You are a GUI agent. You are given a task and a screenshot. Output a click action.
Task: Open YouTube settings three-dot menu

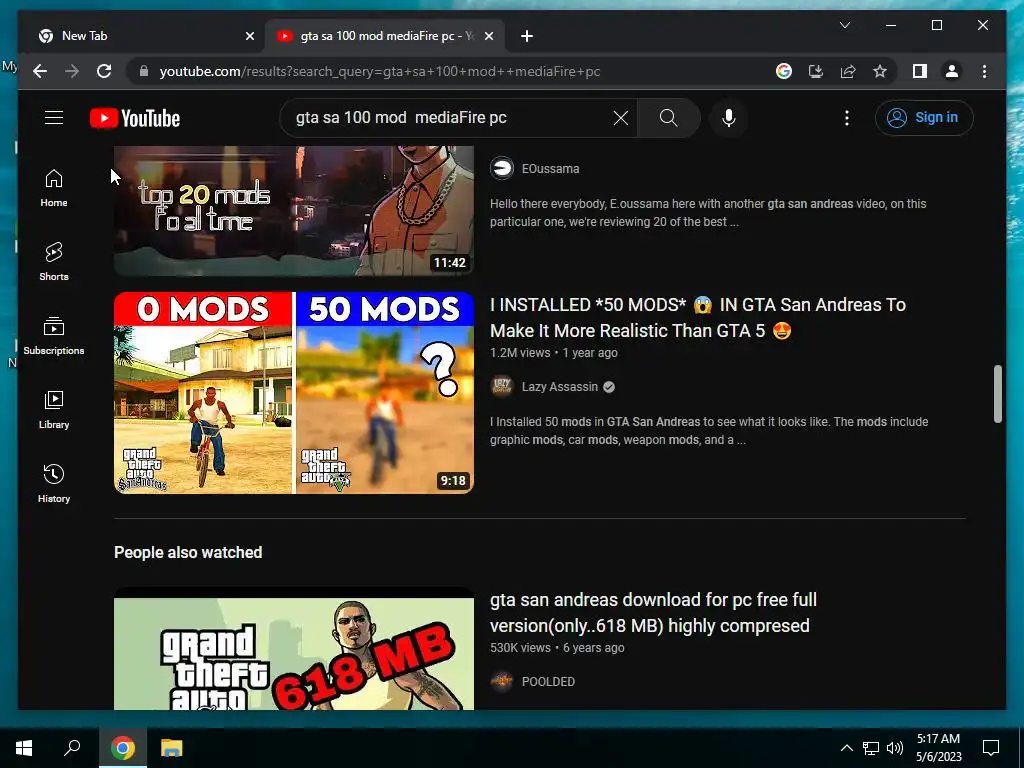click(x=846, y=118)
